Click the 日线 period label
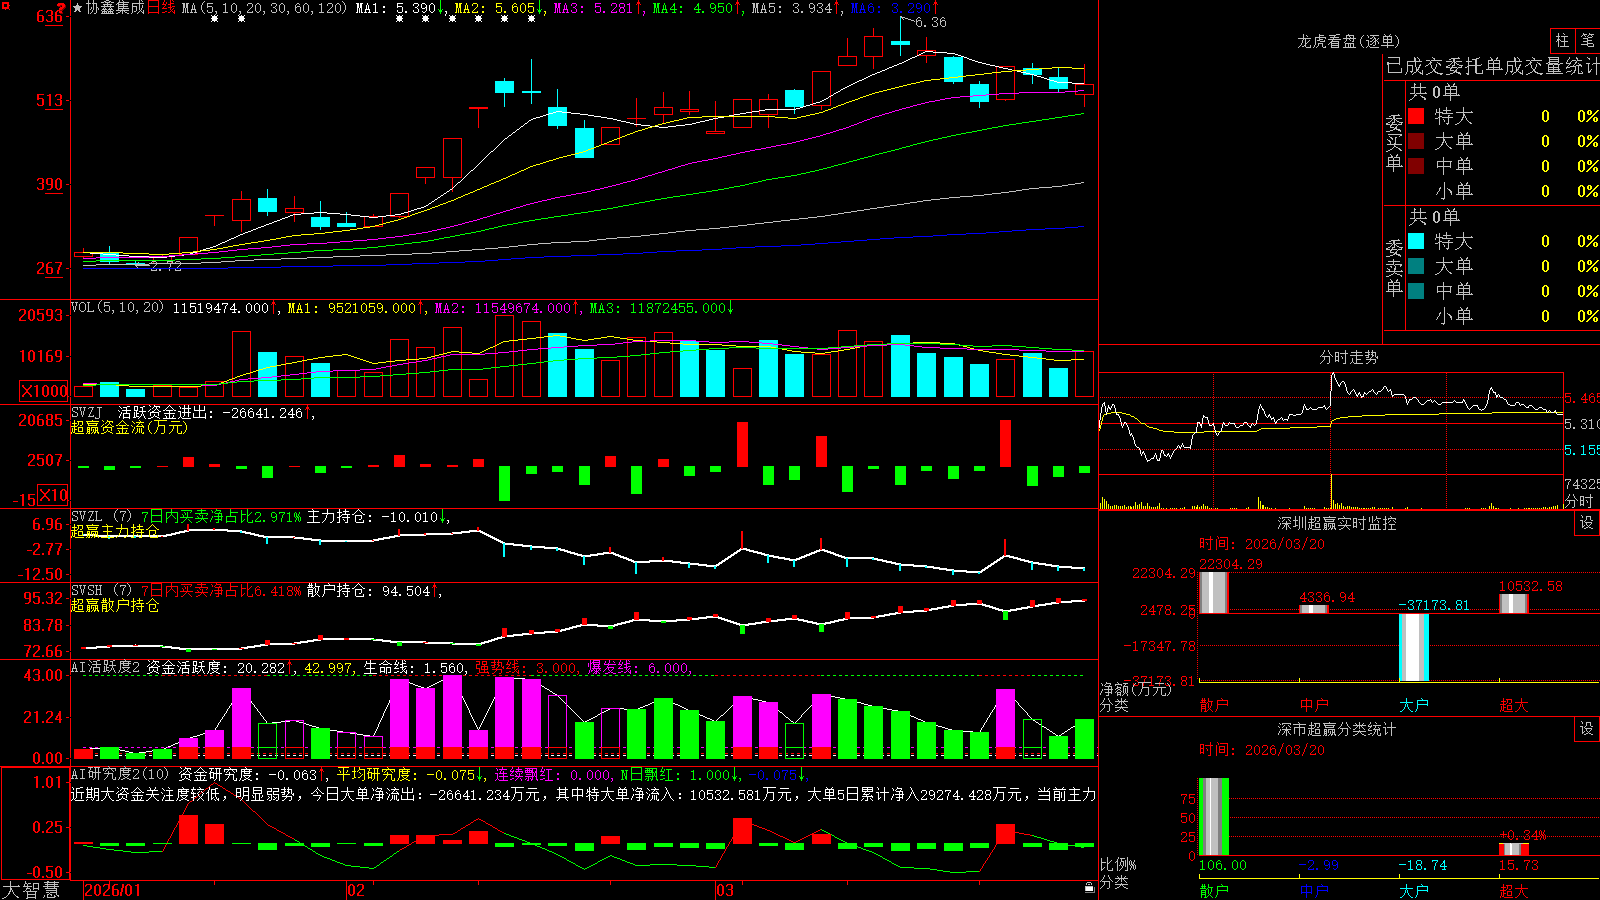Image resolution: width=1600 pixels, height=900 pixels. pyautogui.click(x=161, y=8)
